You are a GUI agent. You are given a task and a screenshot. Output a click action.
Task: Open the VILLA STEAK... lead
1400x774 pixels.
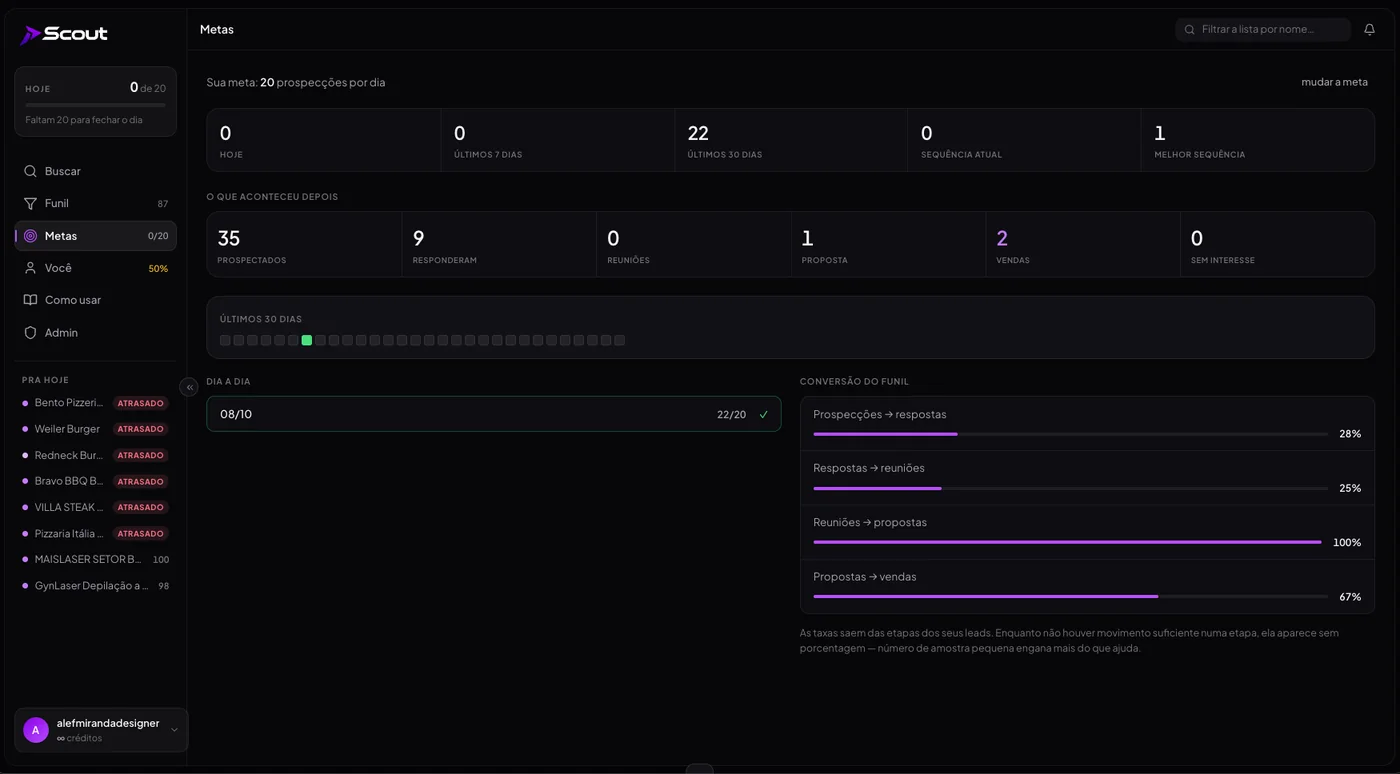95,507
